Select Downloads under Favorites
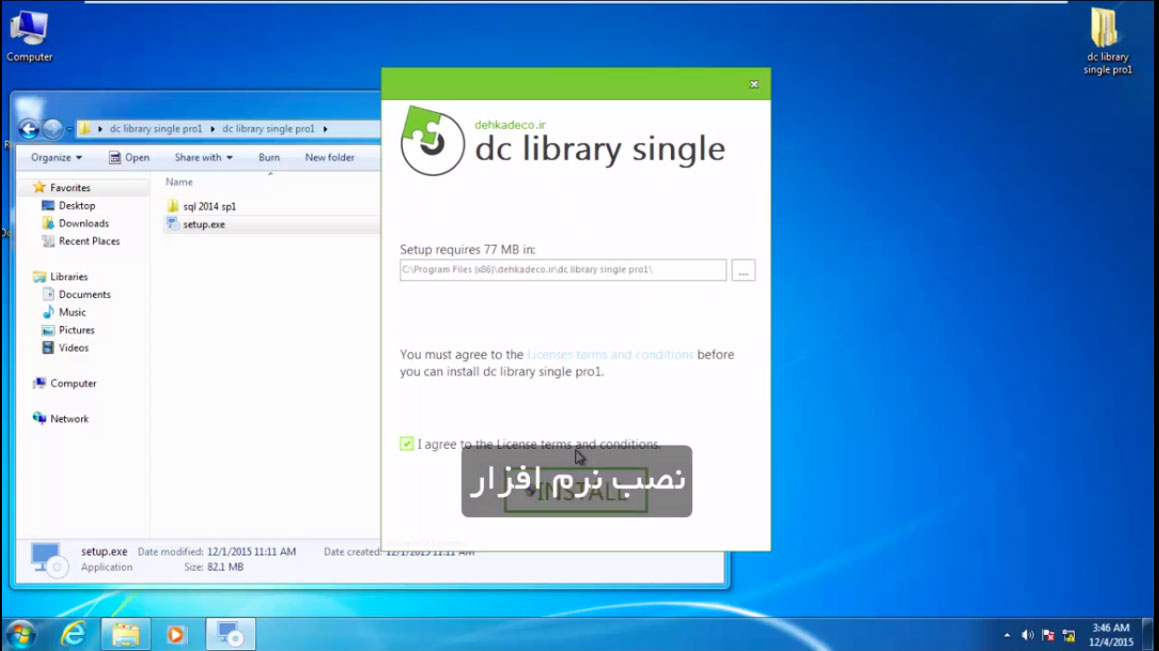The image size is (1159, 651). [x=84, y=223]
